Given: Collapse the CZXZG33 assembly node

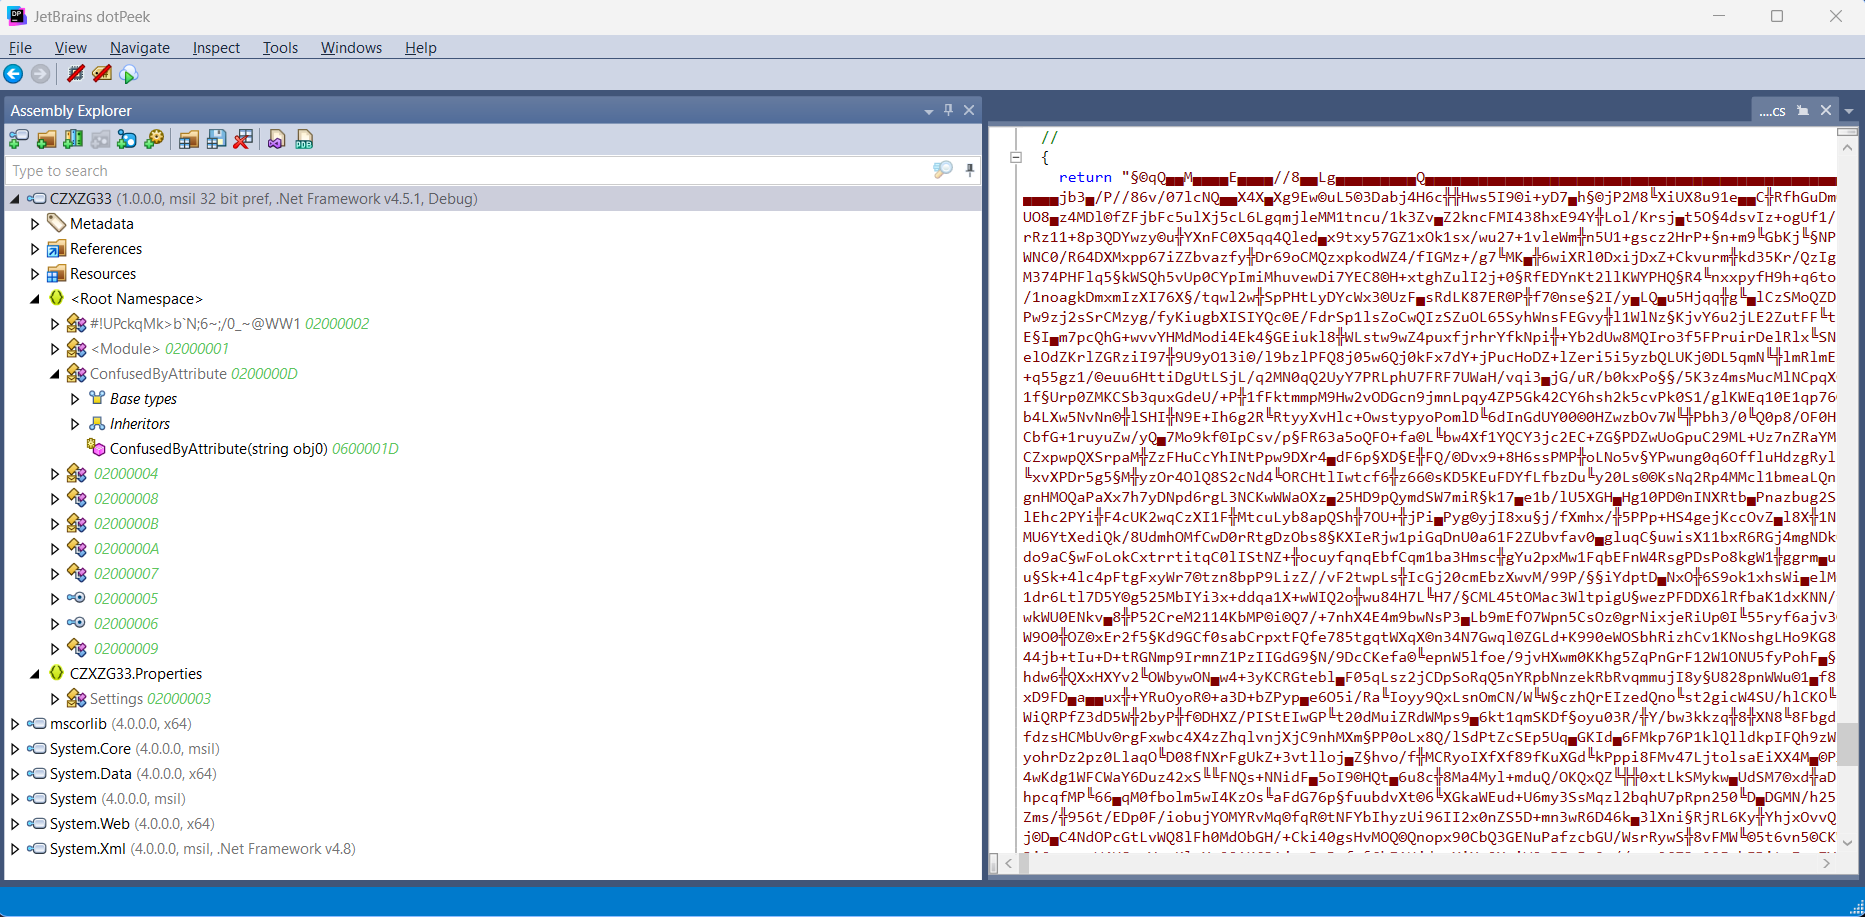Looking at the screenshot, I should point(15,199).
